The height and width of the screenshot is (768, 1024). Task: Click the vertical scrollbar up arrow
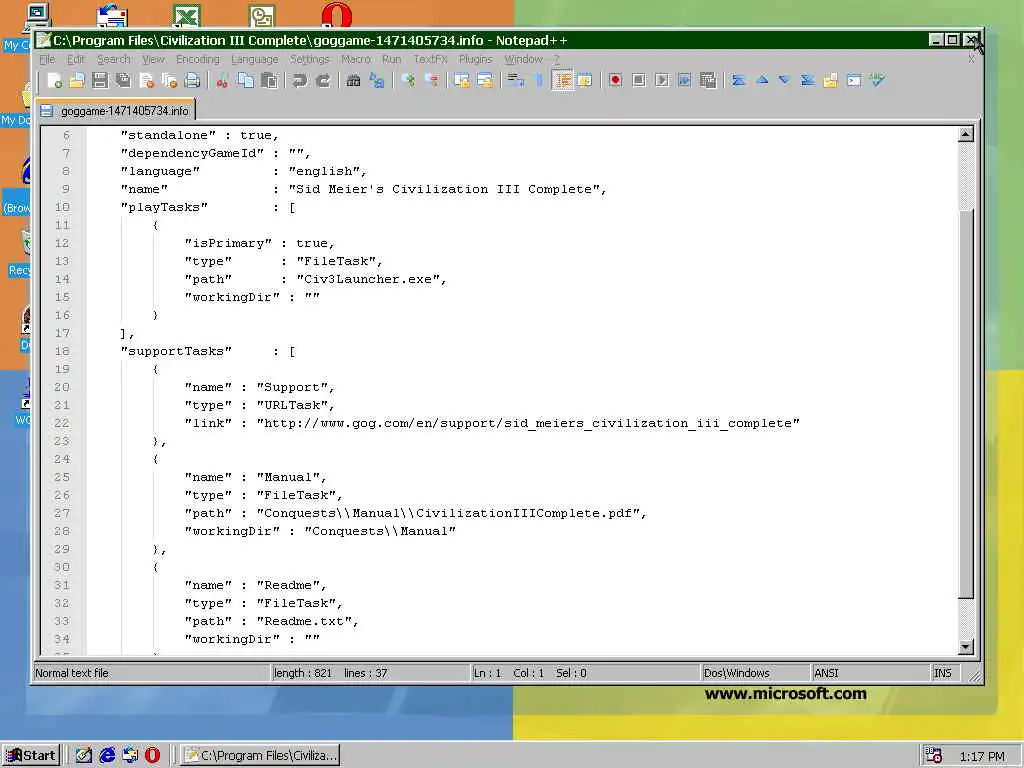click(x=966, y=135)
